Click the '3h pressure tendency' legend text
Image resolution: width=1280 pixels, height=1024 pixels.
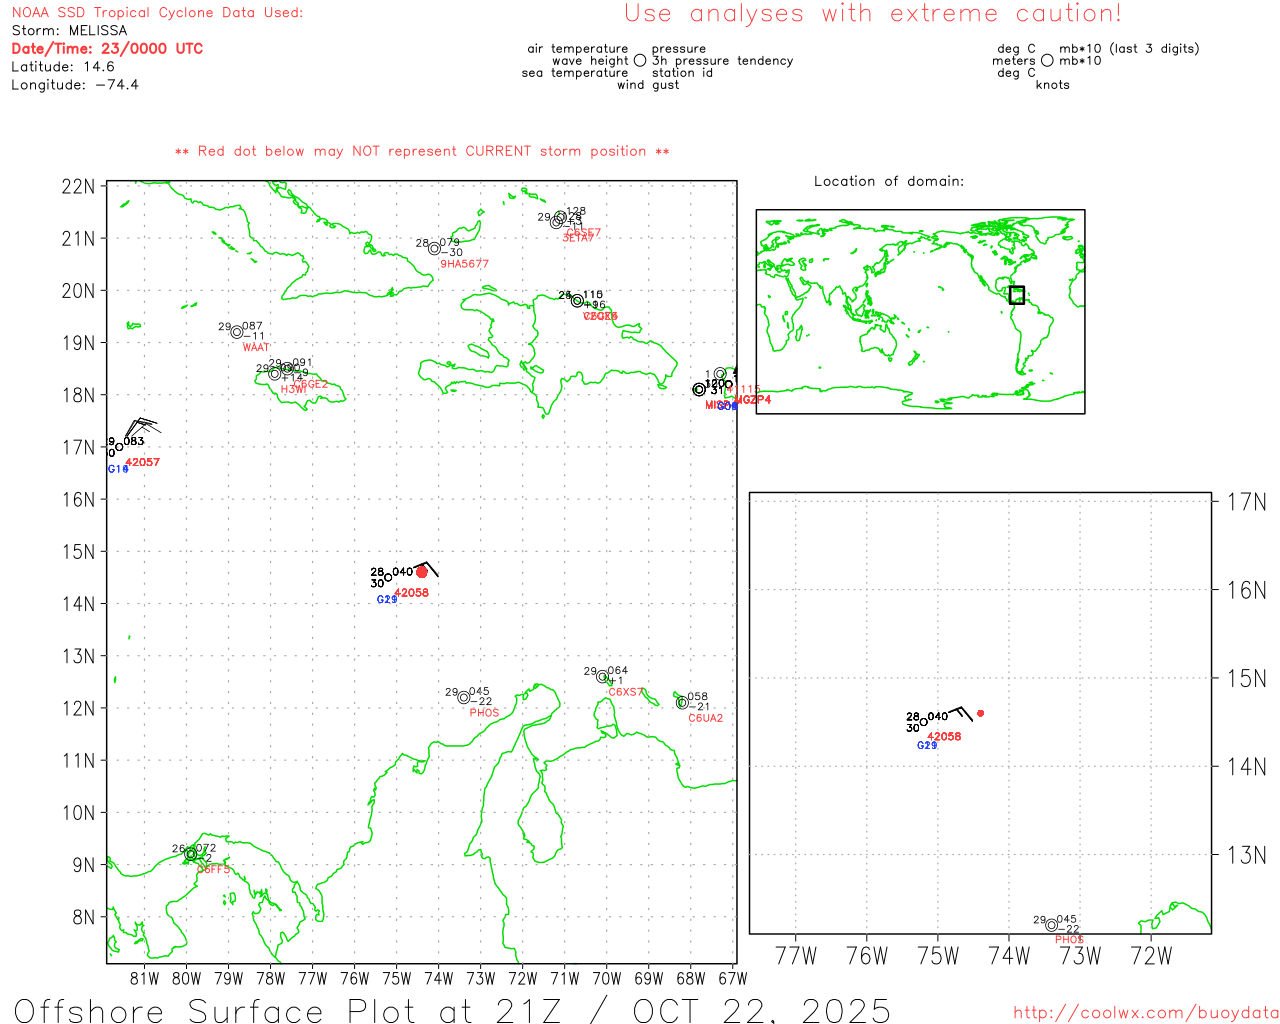723,61
